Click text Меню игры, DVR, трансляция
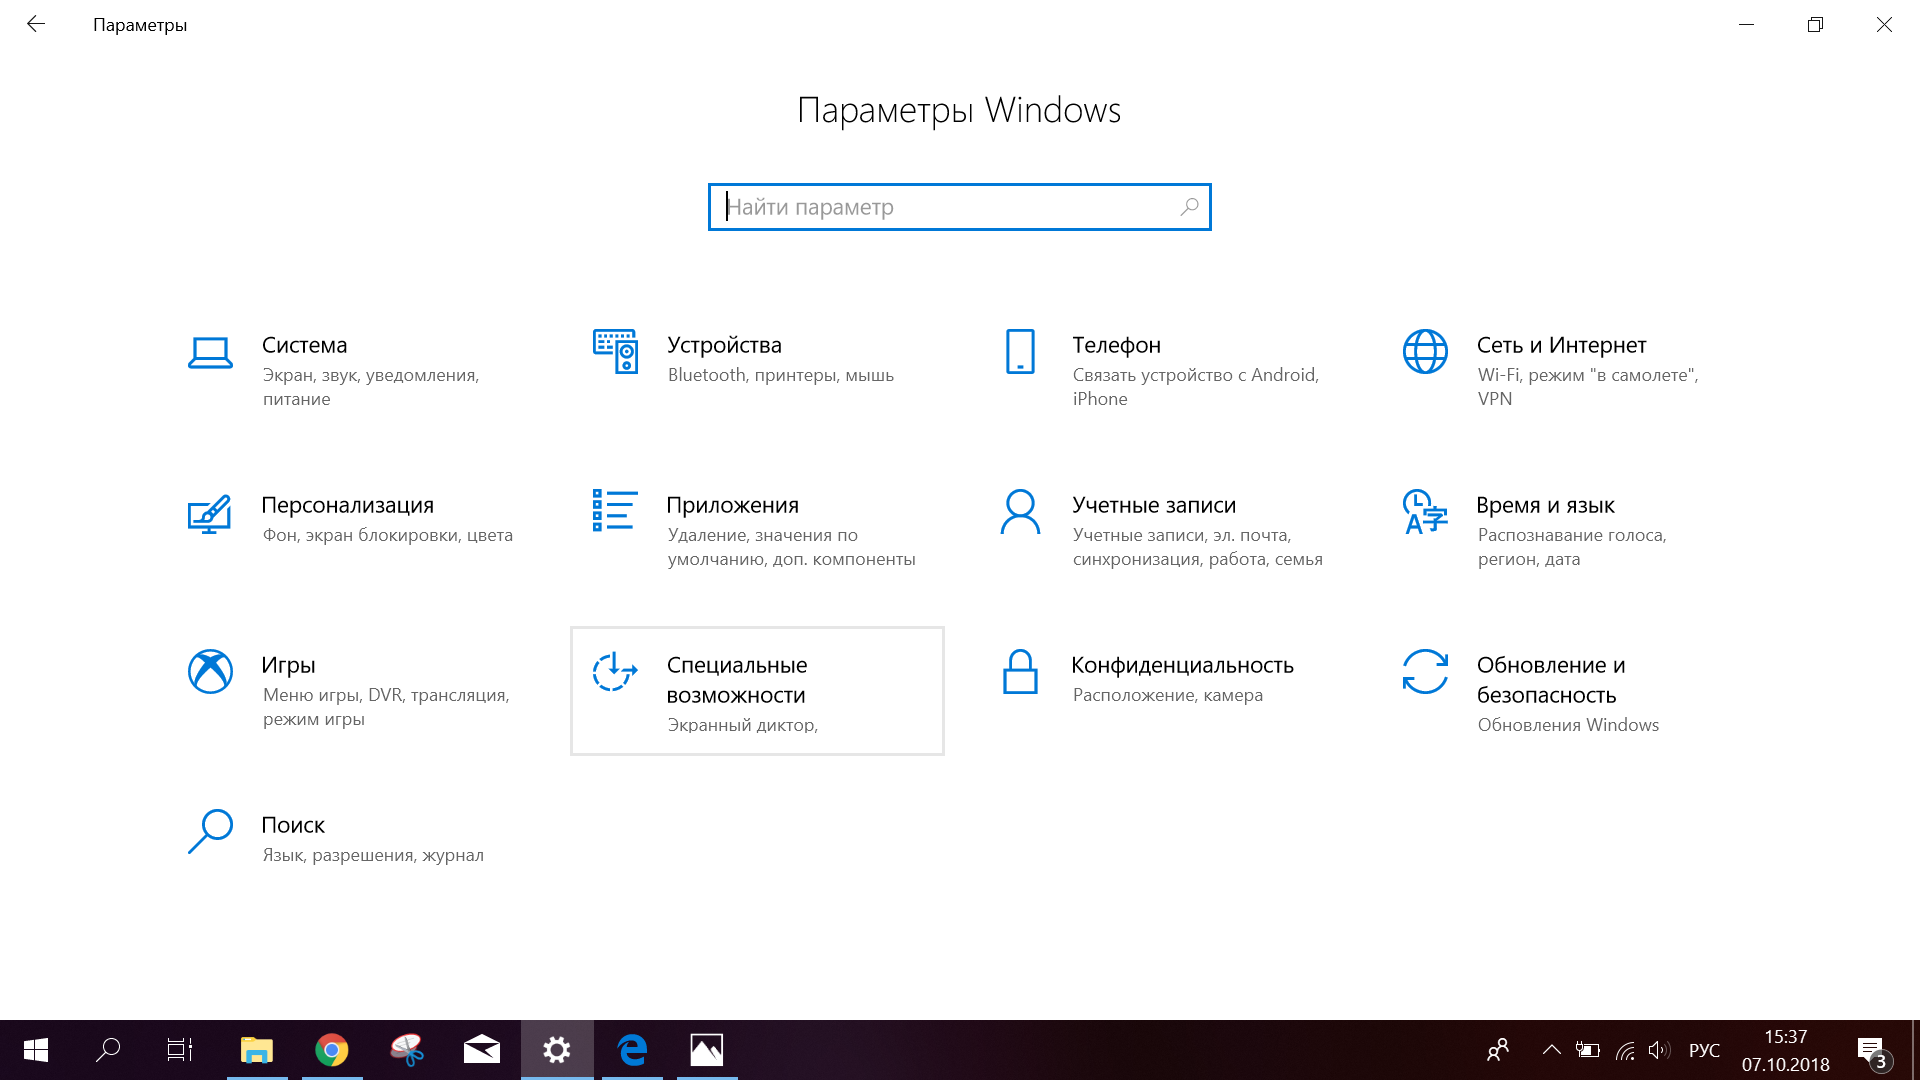This screenshot has height=1080, width=1920. tap(386, 695)
